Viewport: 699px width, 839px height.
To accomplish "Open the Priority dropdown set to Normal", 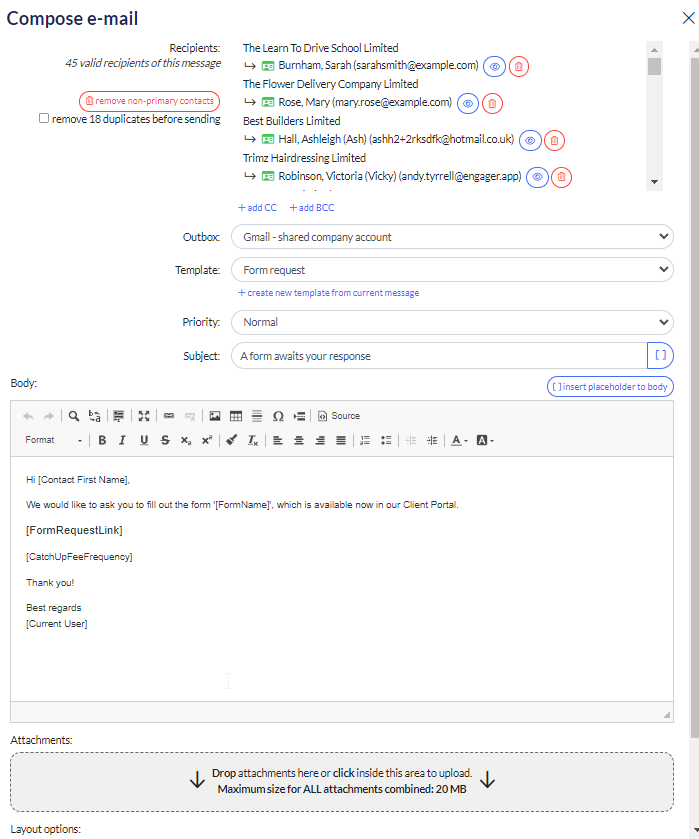I will click(x=452, y=322).
